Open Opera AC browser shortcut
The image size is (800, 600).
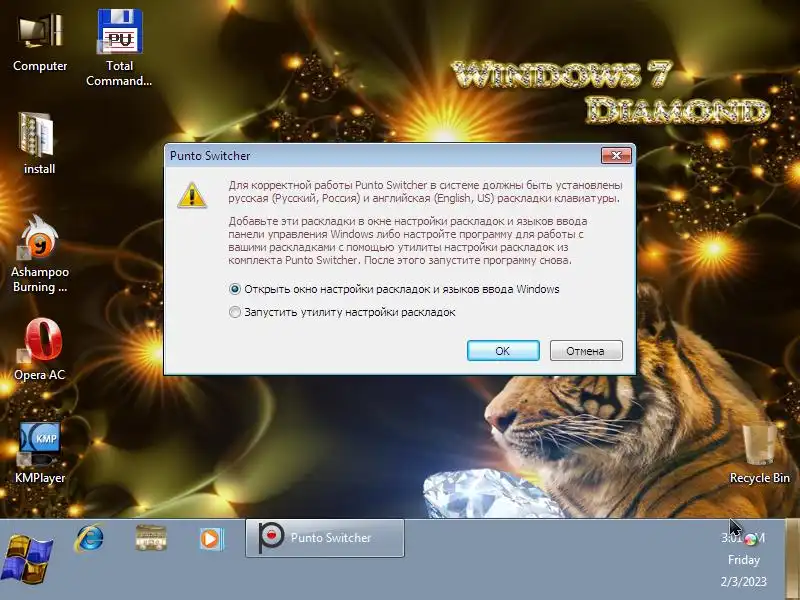point(40,349)
